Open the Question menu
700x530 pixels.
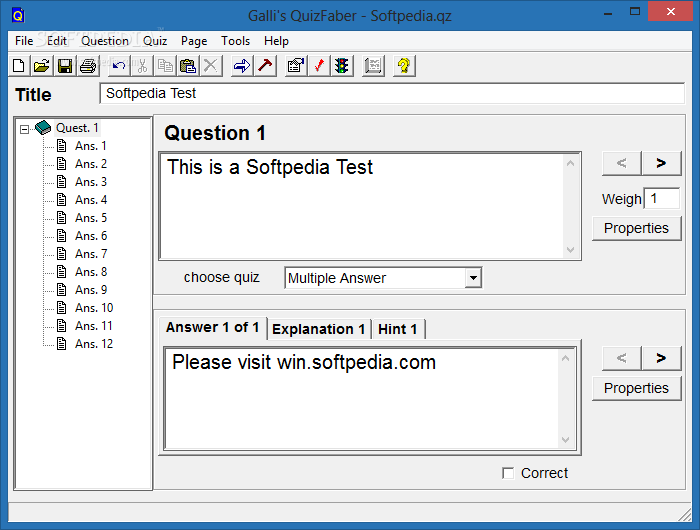click(105, 41)
